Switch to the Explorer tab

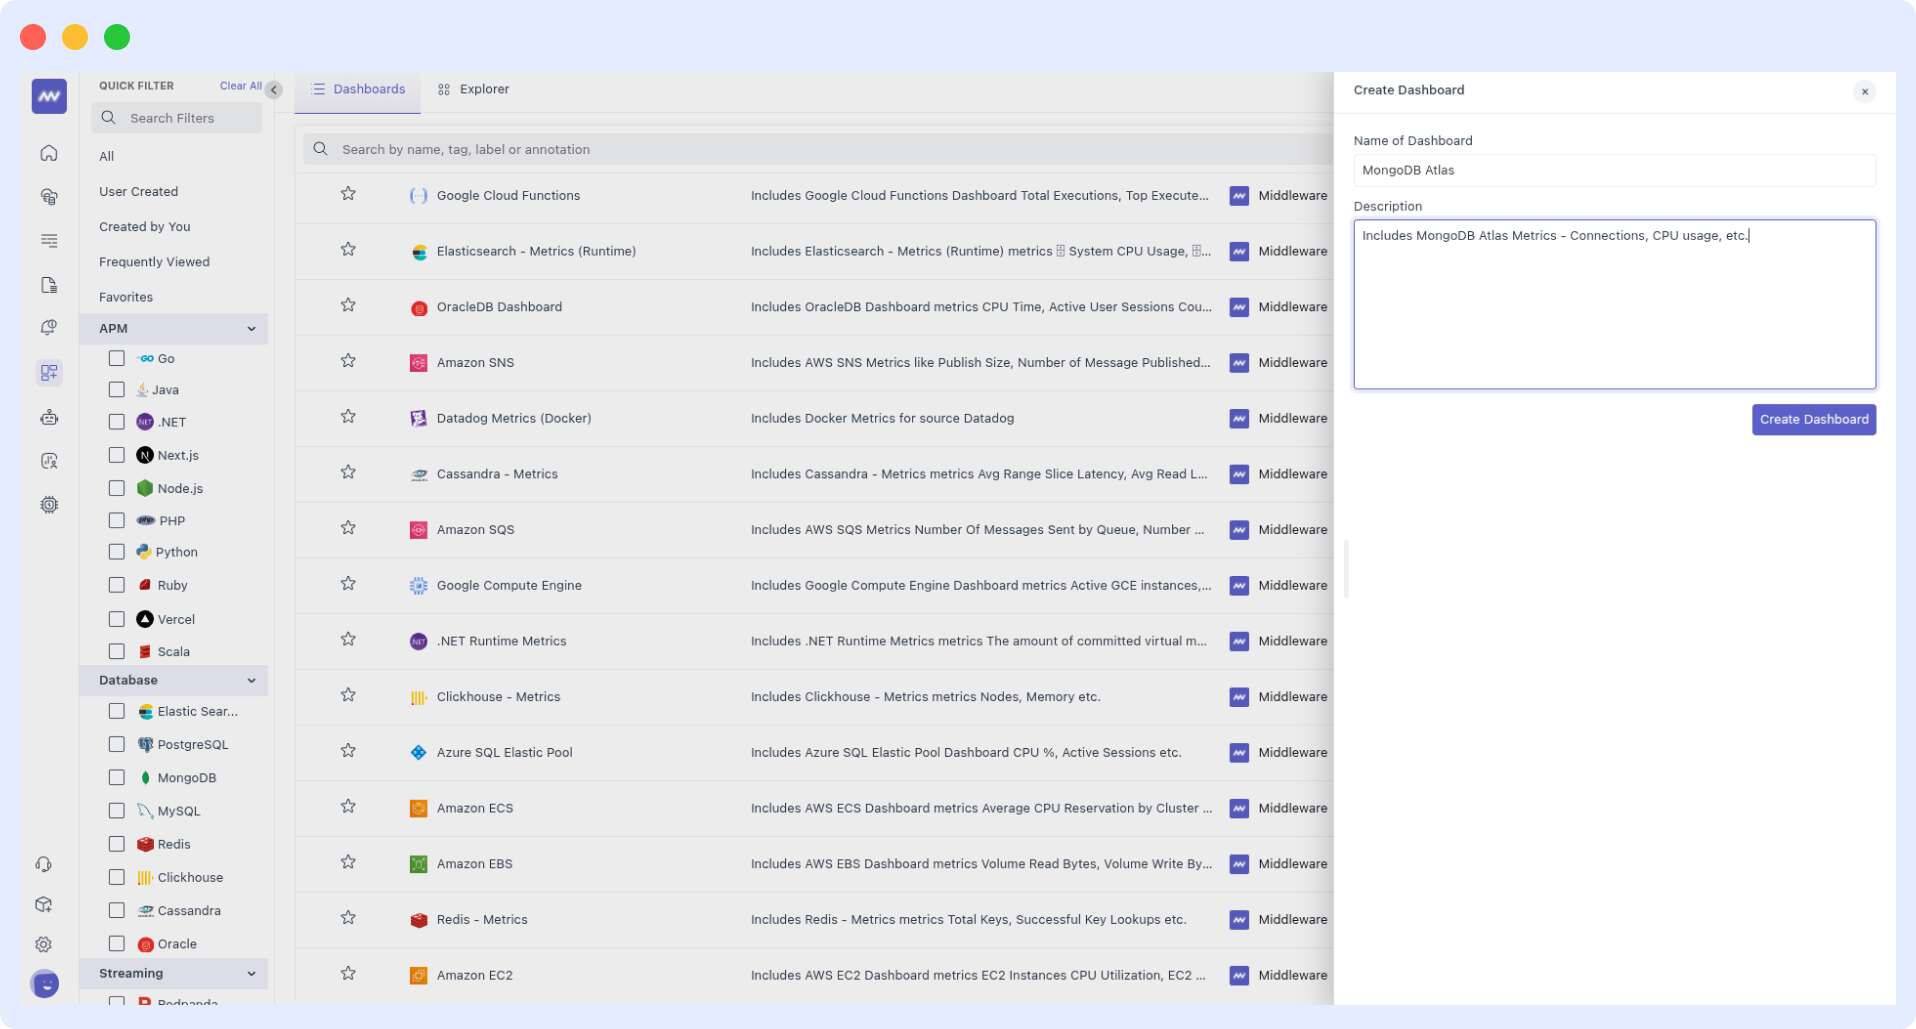(484, 89)
